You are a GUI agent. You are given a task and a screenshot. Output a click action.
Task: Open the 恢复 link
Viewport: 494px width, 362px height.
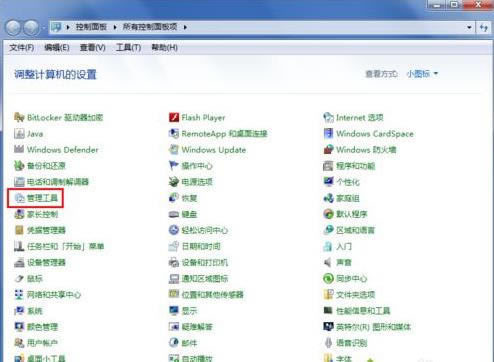pyautogui.click(x=189, y=198)
